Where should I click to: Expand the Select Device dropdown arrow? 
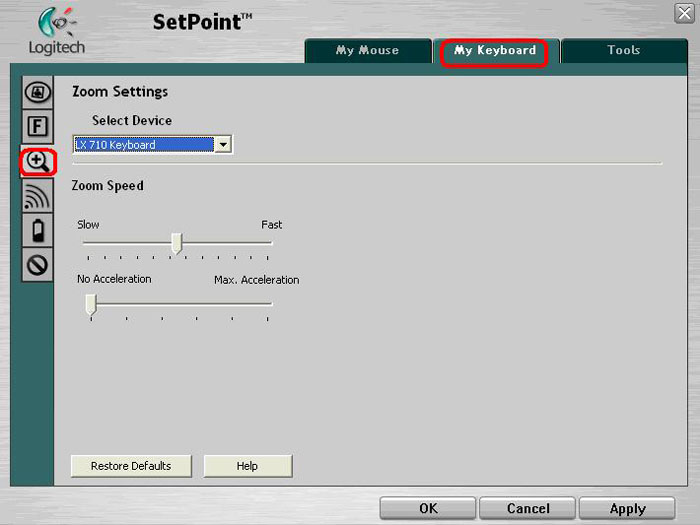click(223, 145)
